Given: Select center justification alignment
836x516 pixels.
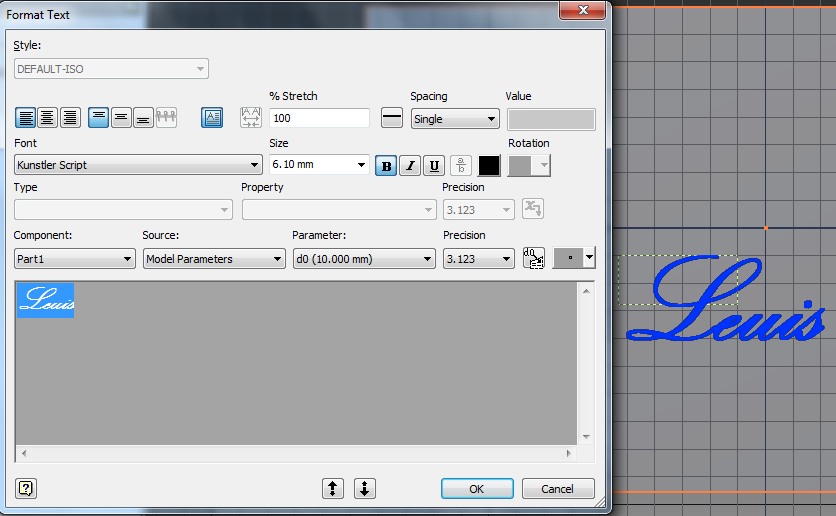Looking at the screenshot, I should tap(47, 117).
